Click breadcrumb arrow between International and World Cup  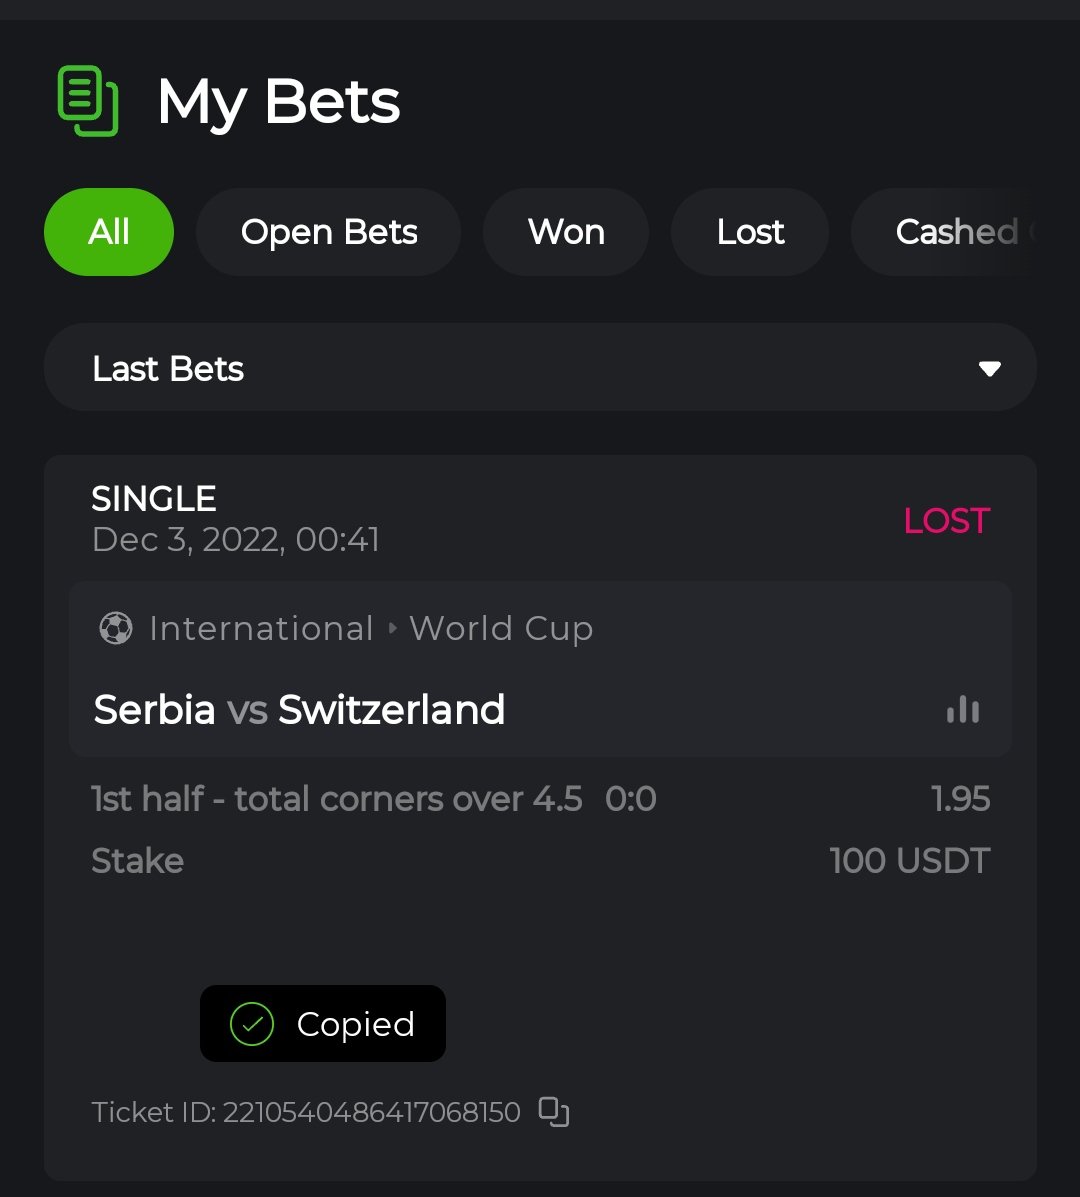(392, 629)
